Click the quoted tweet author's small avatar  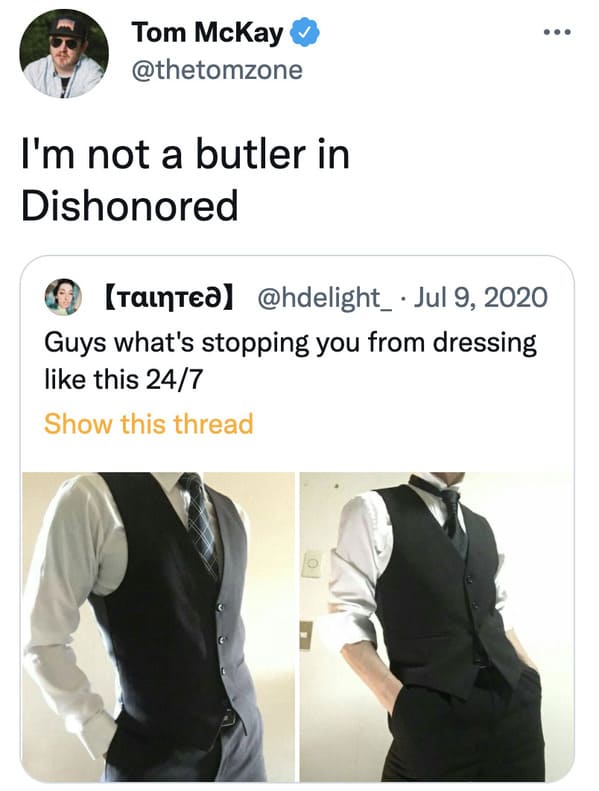coord(63,297)
